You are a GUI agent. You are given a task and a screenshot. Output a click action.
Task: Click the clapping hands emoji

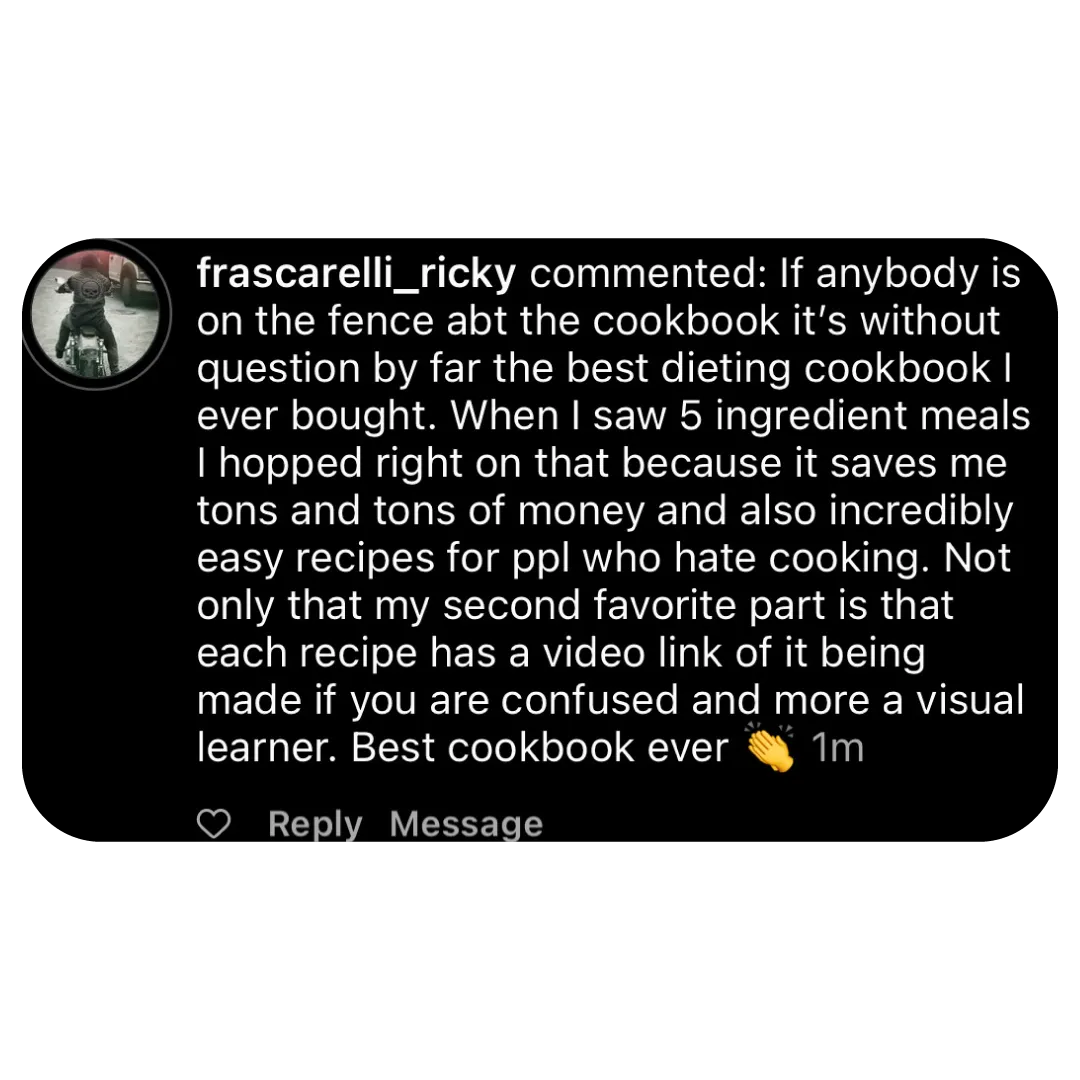click(x=770, y=748)
